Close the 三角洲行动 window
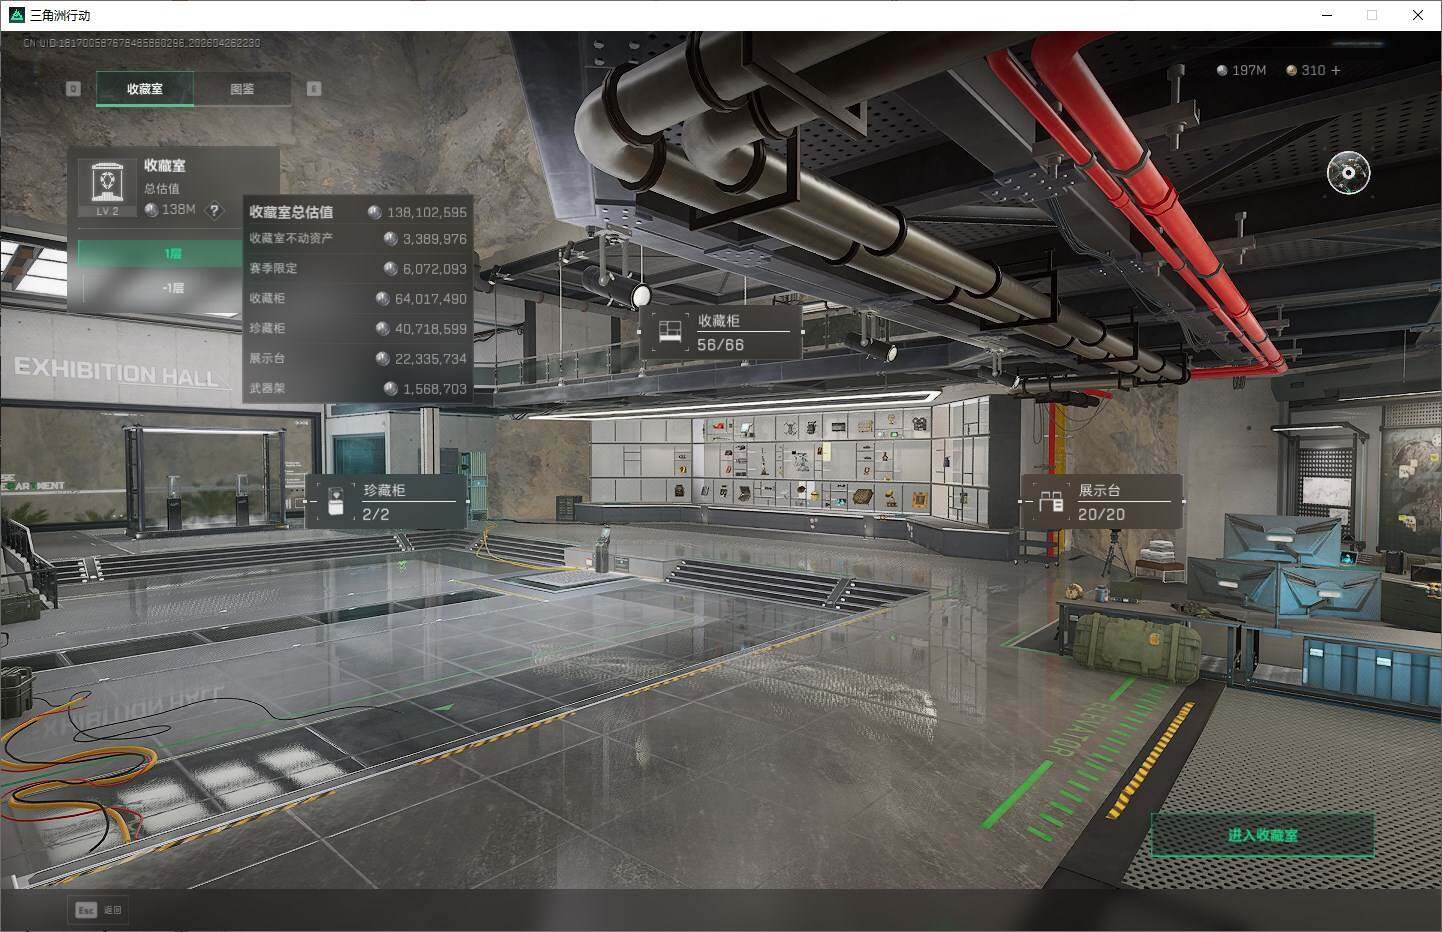Image resolution: width=1442 pixels, height=932 pixels. 1417,15
